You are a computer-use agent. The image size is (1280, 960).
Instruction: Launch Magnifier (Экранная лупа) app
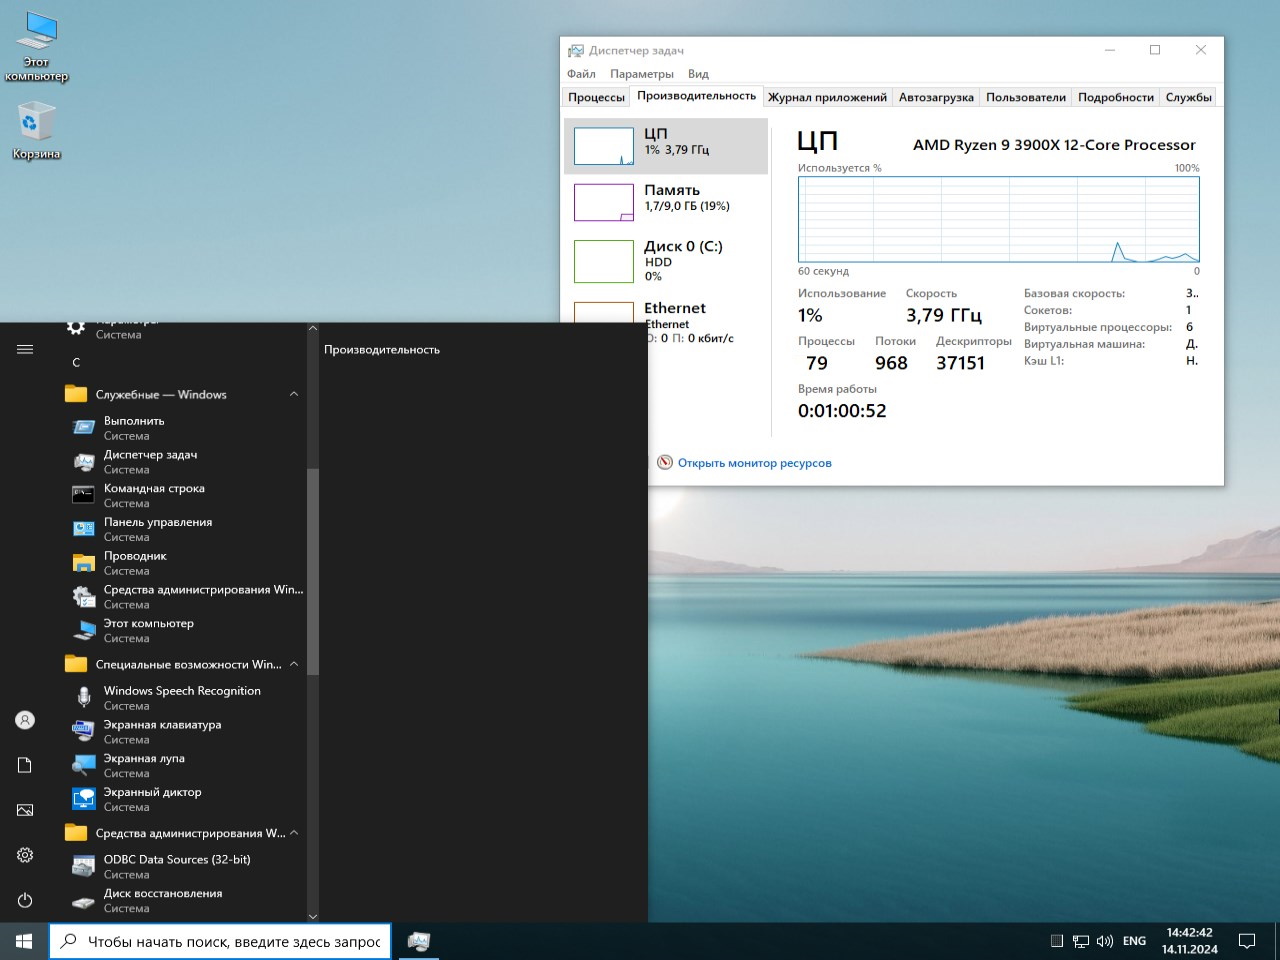[x=144, y=765]
